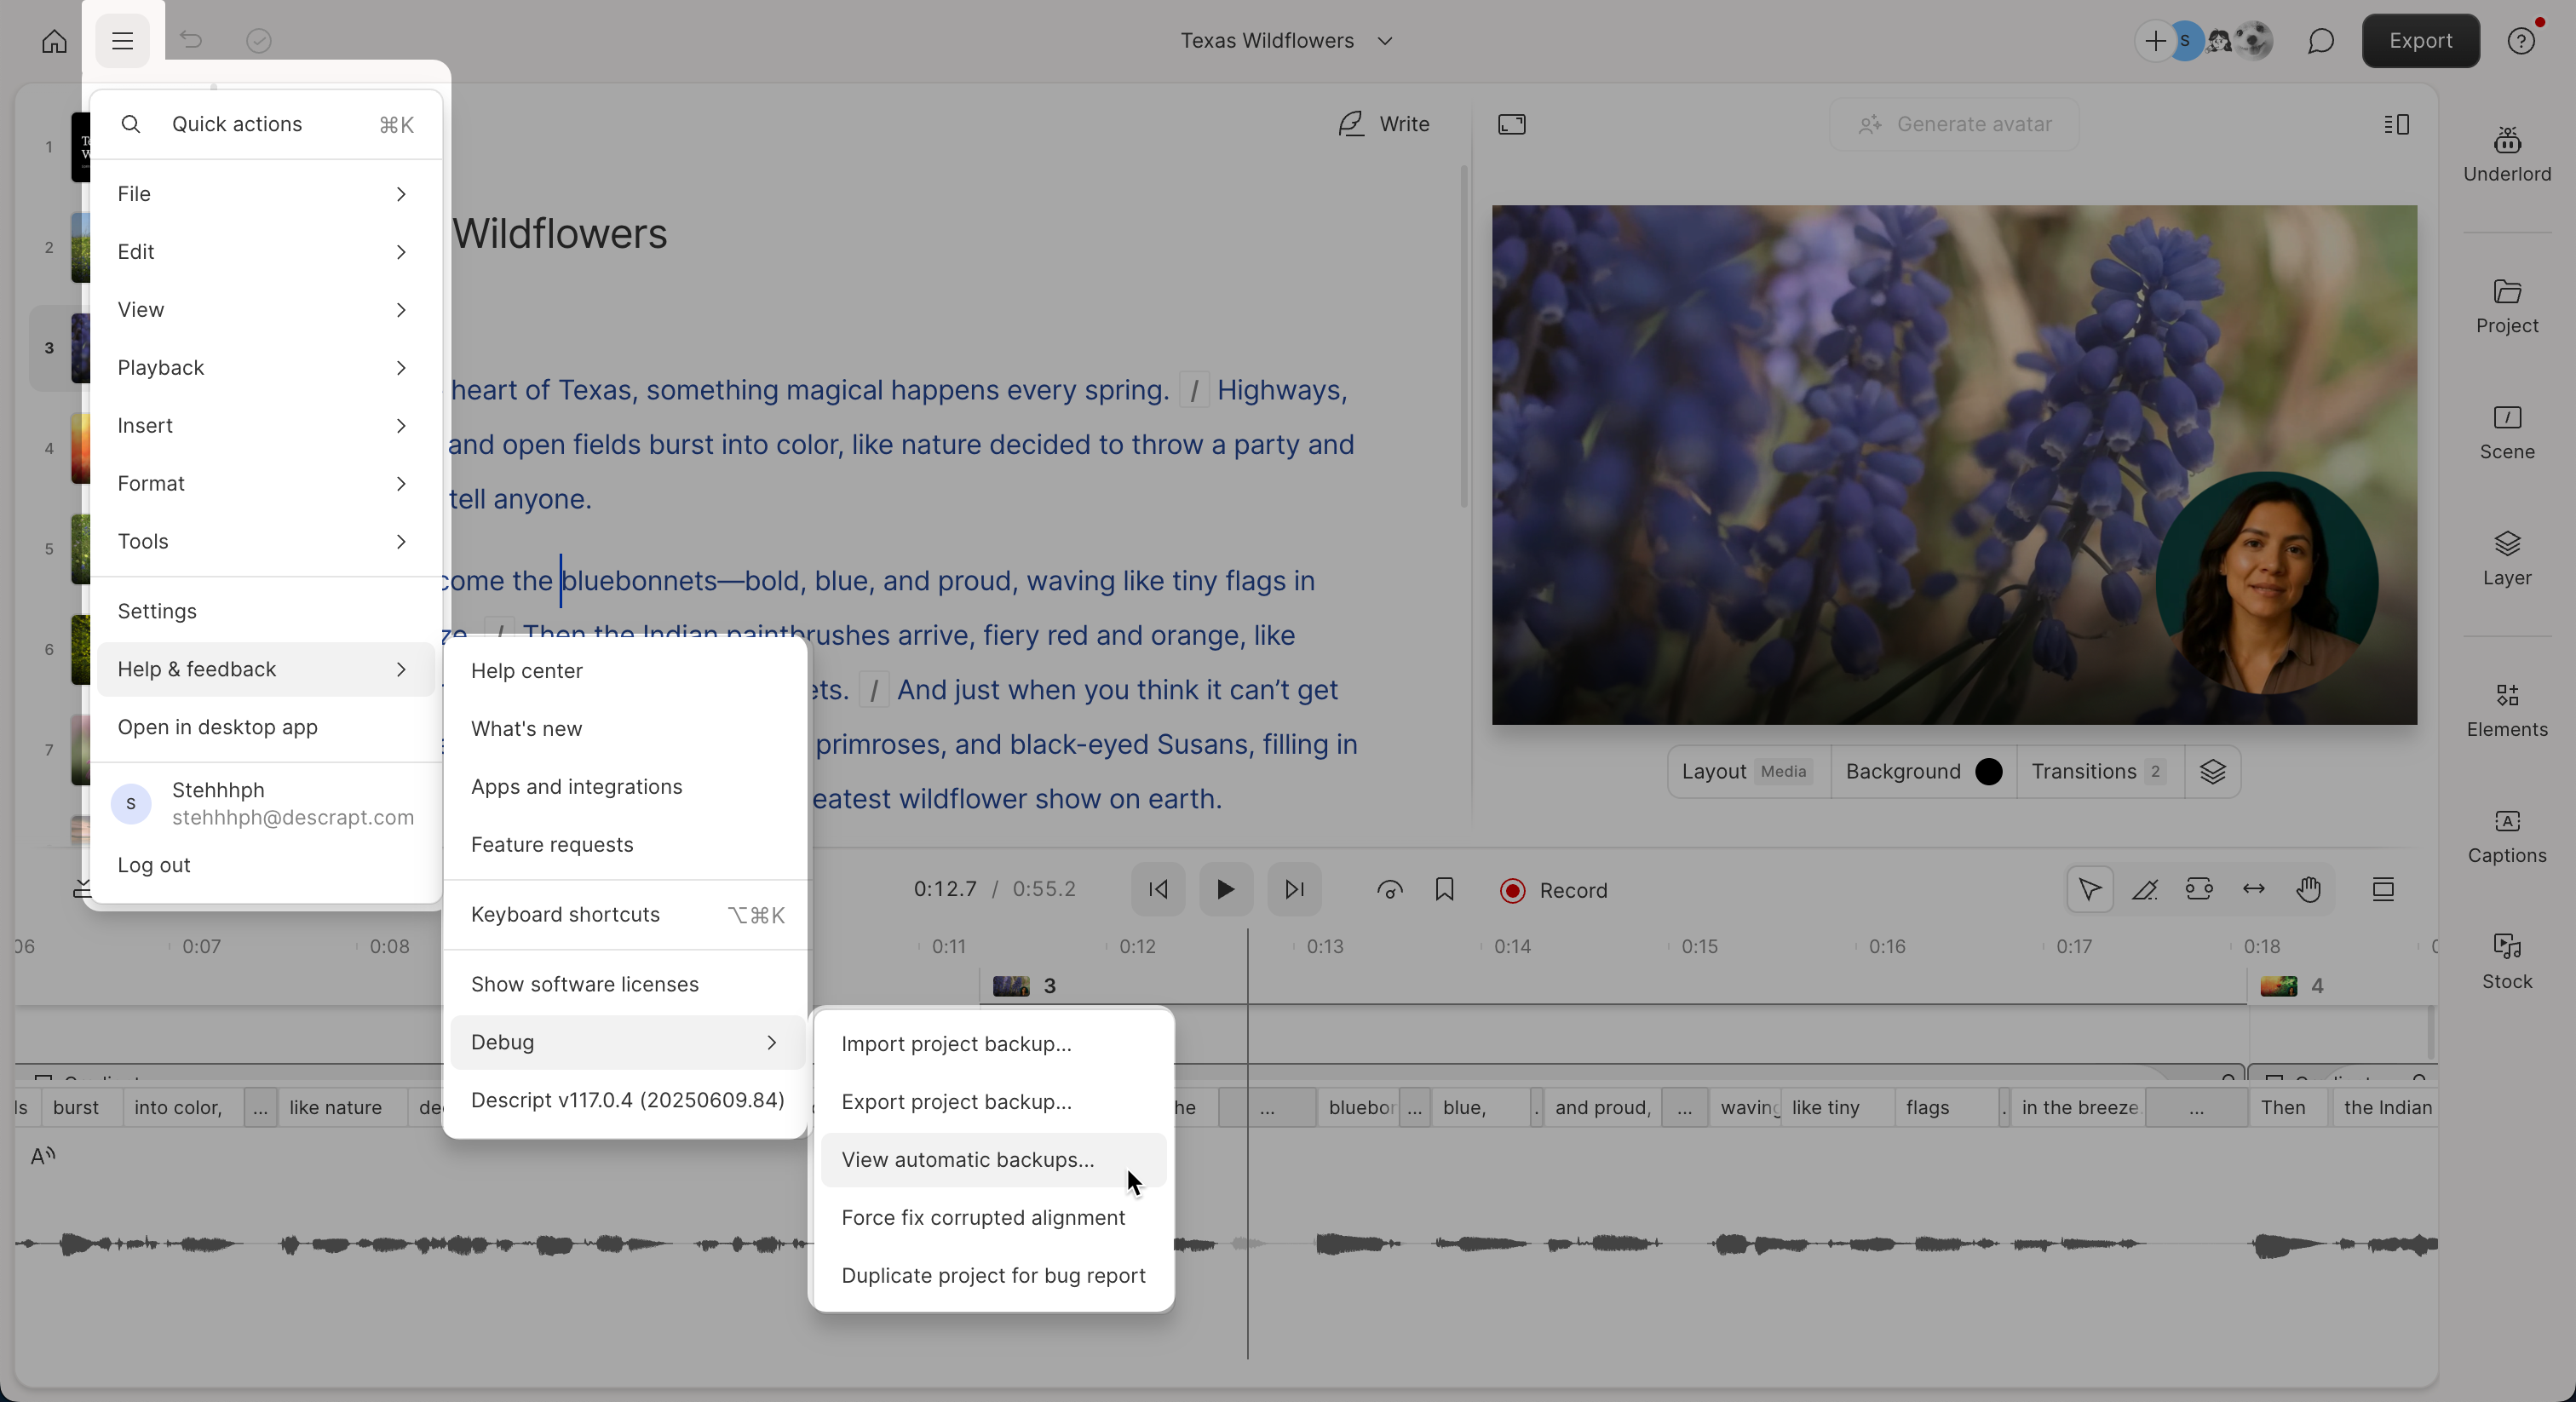Viewport: 2576px width, 1402px height.
Task: Expand the Edit submenu
Action: tap(265, 252)
